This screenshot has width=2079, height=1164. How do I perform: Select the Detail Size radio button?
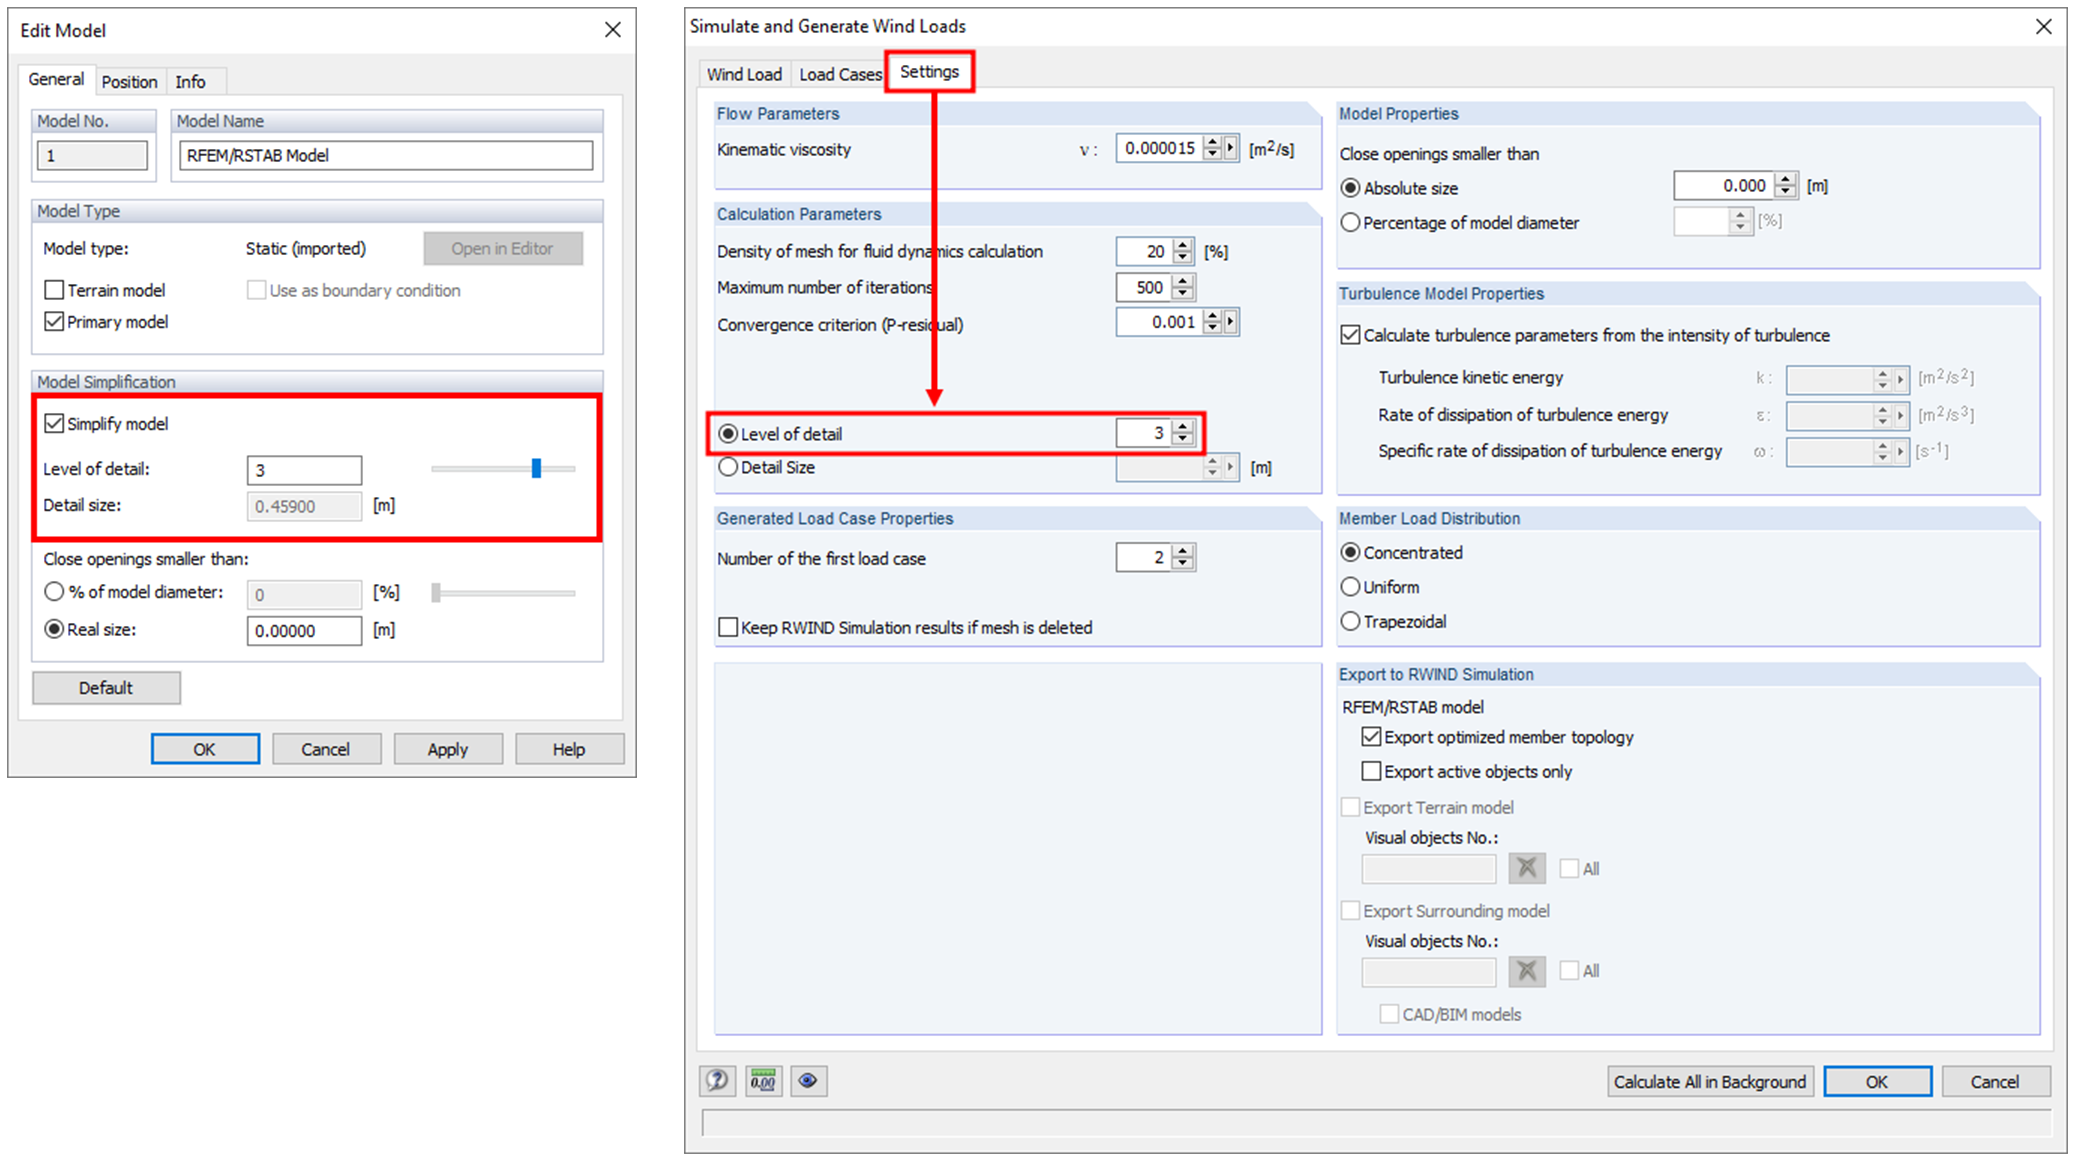click(728, 467)
